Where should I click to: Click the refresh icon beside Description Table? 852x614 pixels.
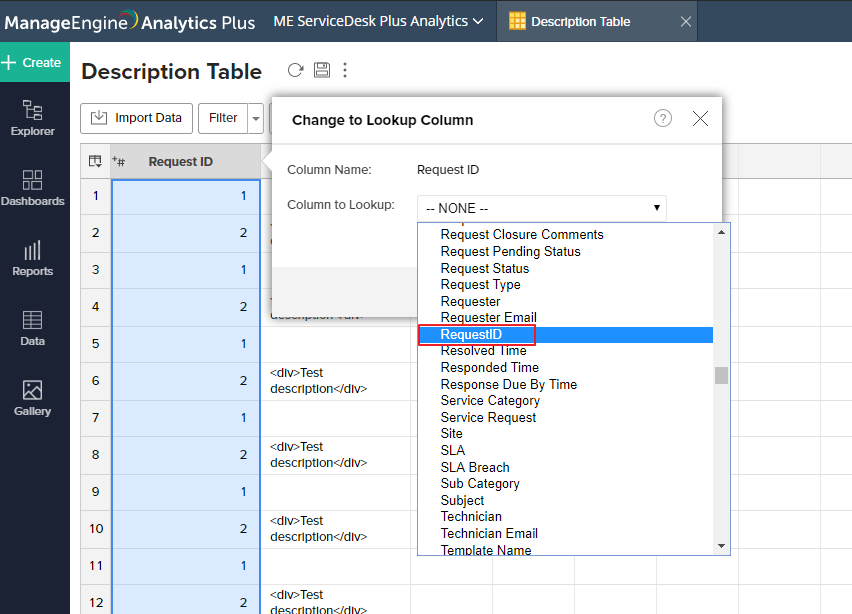295,70
